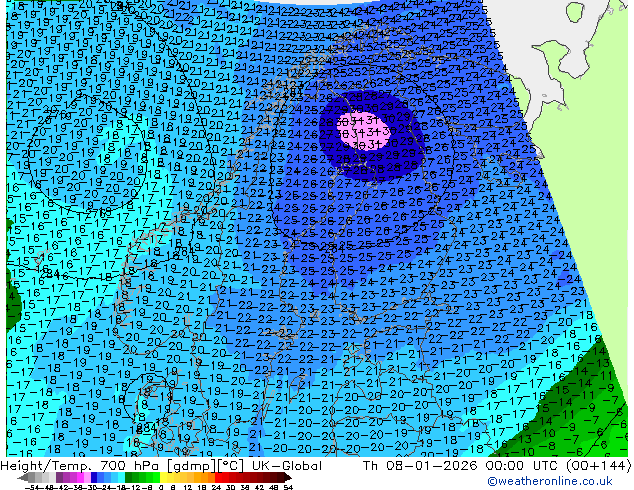
Task: Click the dark maroon right arrow of the color scale
Action: pyautogui.click(x=288, y=477)
